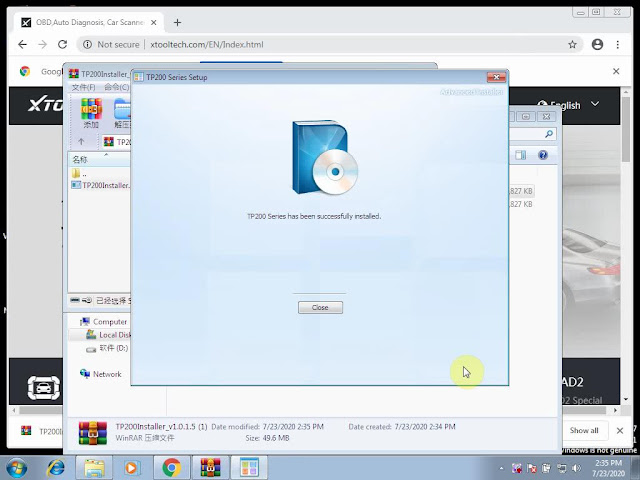
Task: Click Show all downloads in Chrome
Action: (x=584, y=430)
